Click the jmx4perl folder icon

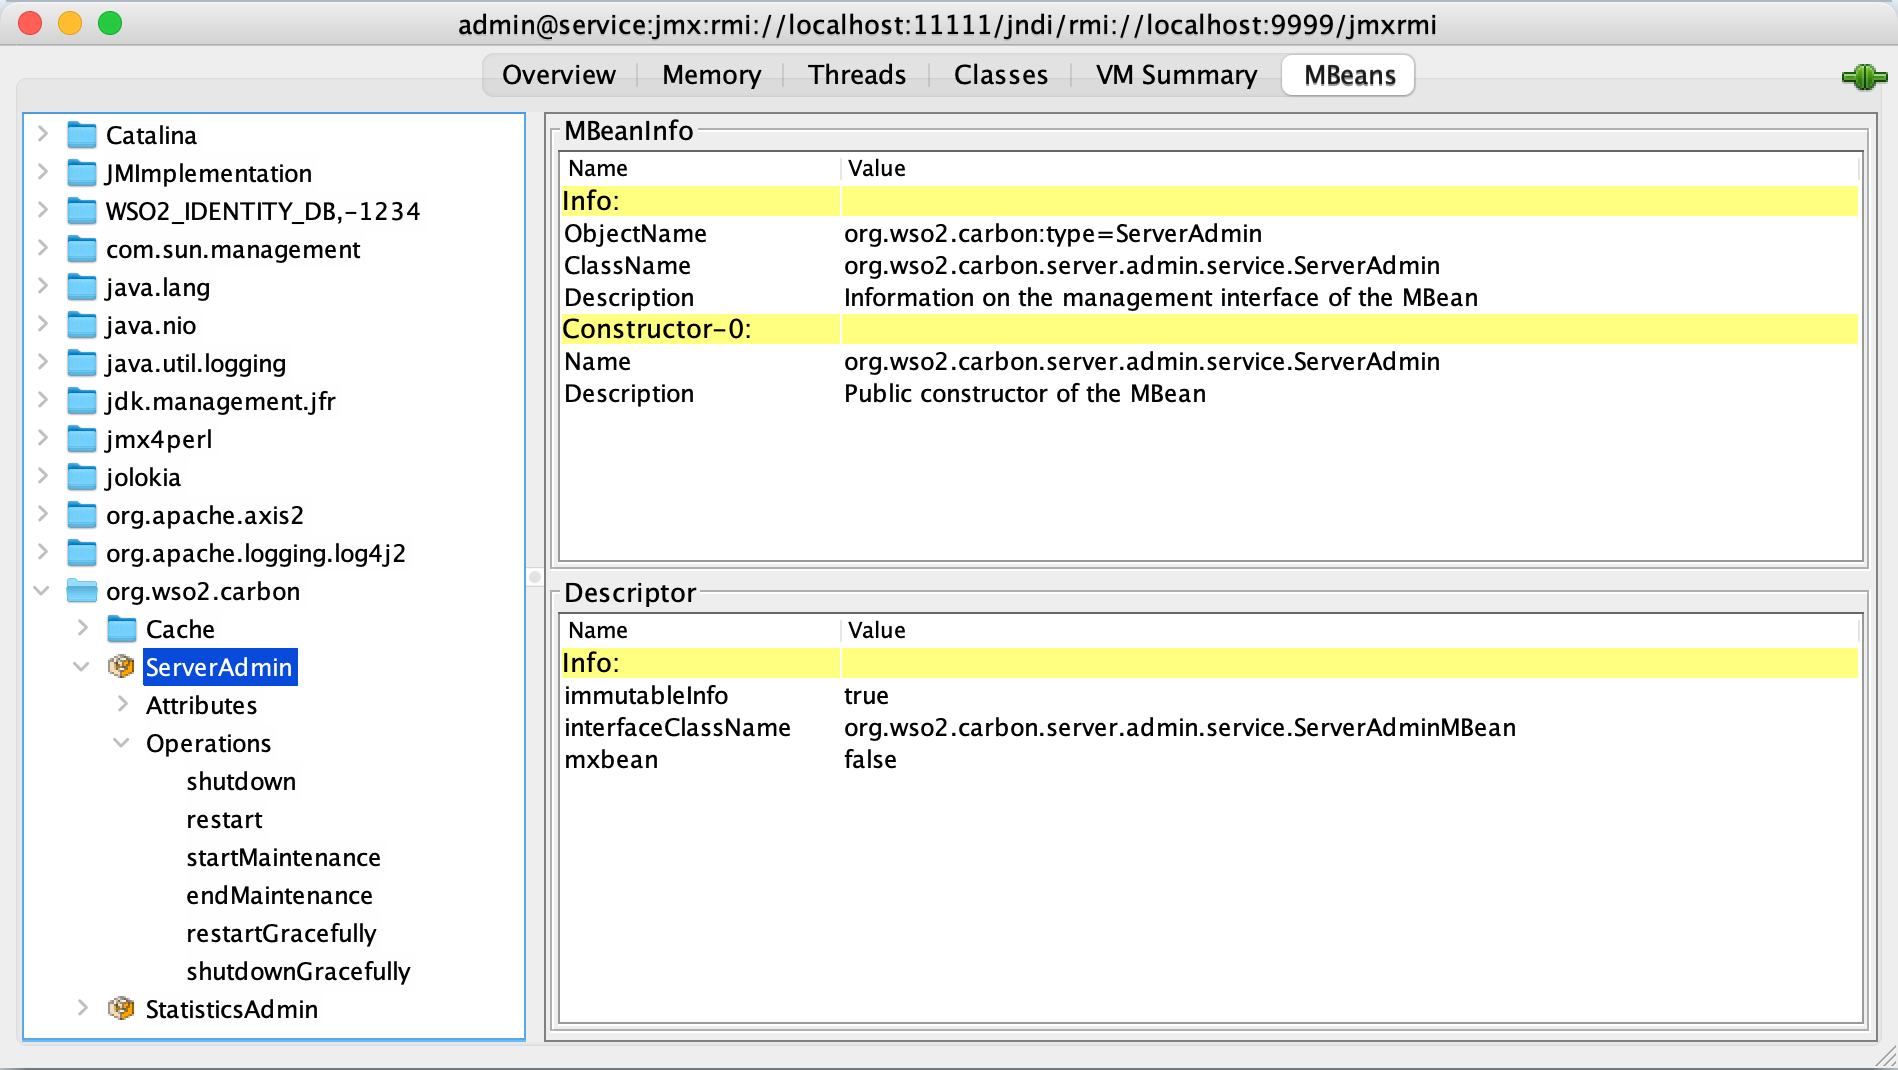(82, 439)
